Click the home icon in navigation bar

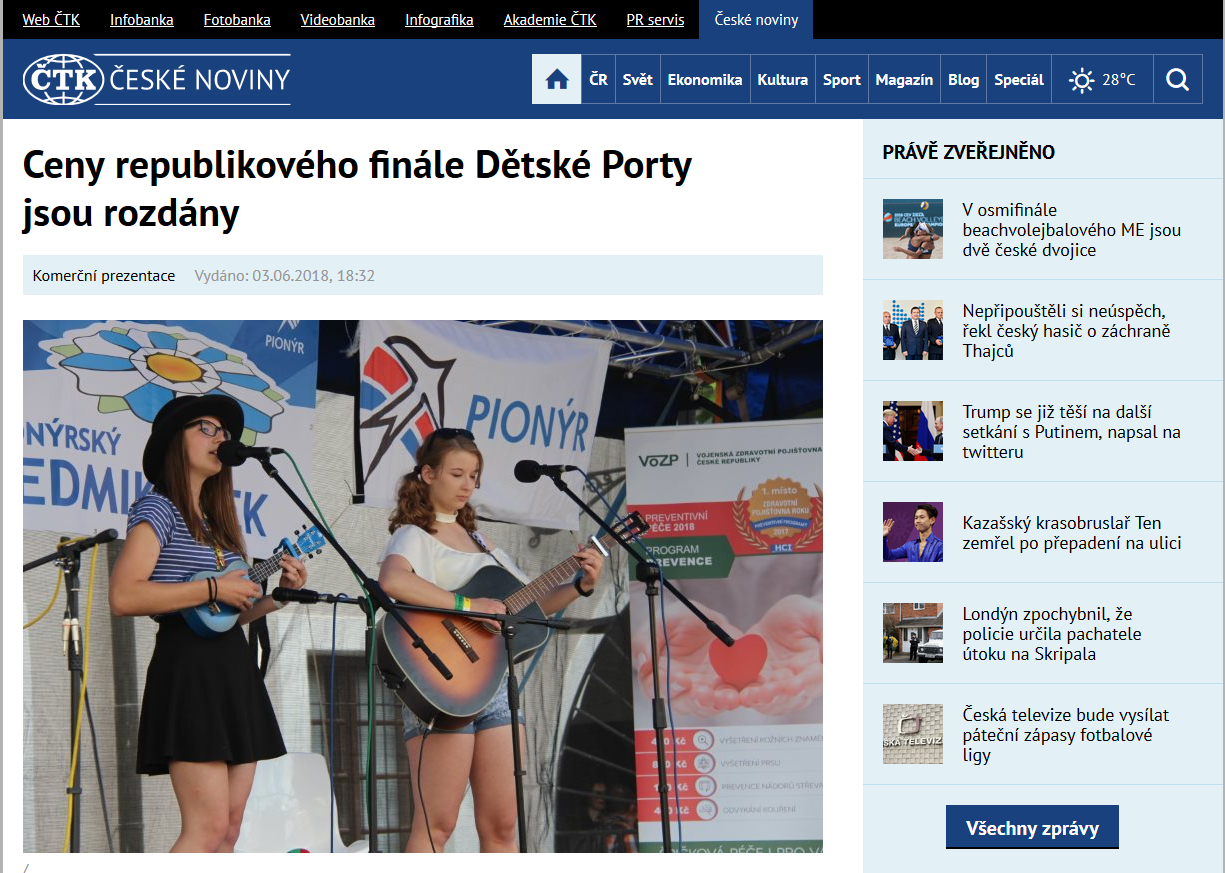[557, 80]
